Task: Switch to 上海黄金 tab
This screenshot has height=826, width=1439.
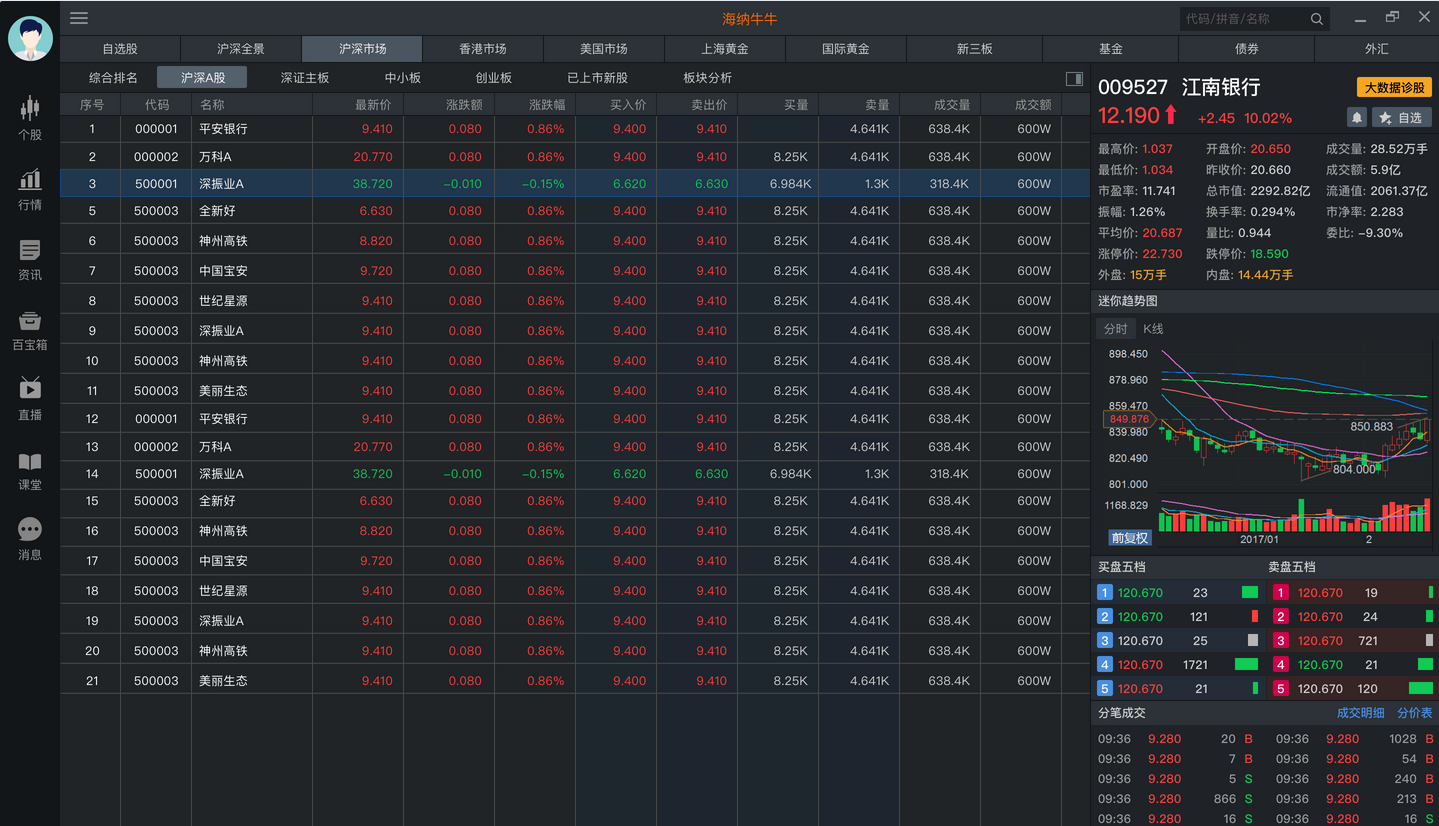Action: (725, 49)
